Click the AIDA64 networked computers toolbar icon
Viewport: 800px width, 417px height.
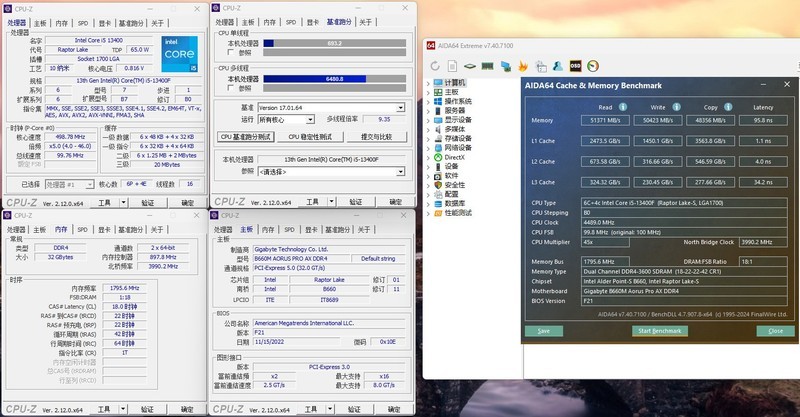[x=505, y=66]
